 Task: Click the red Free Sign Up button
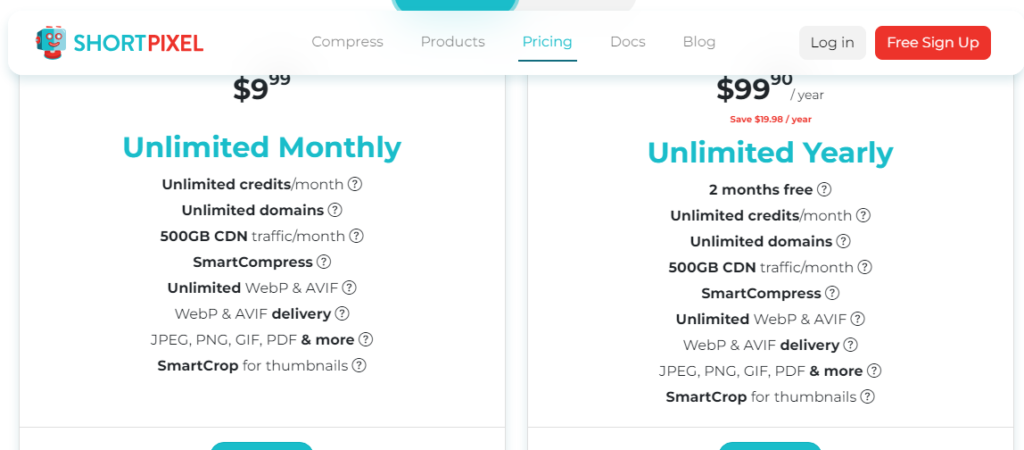(933, 42)
